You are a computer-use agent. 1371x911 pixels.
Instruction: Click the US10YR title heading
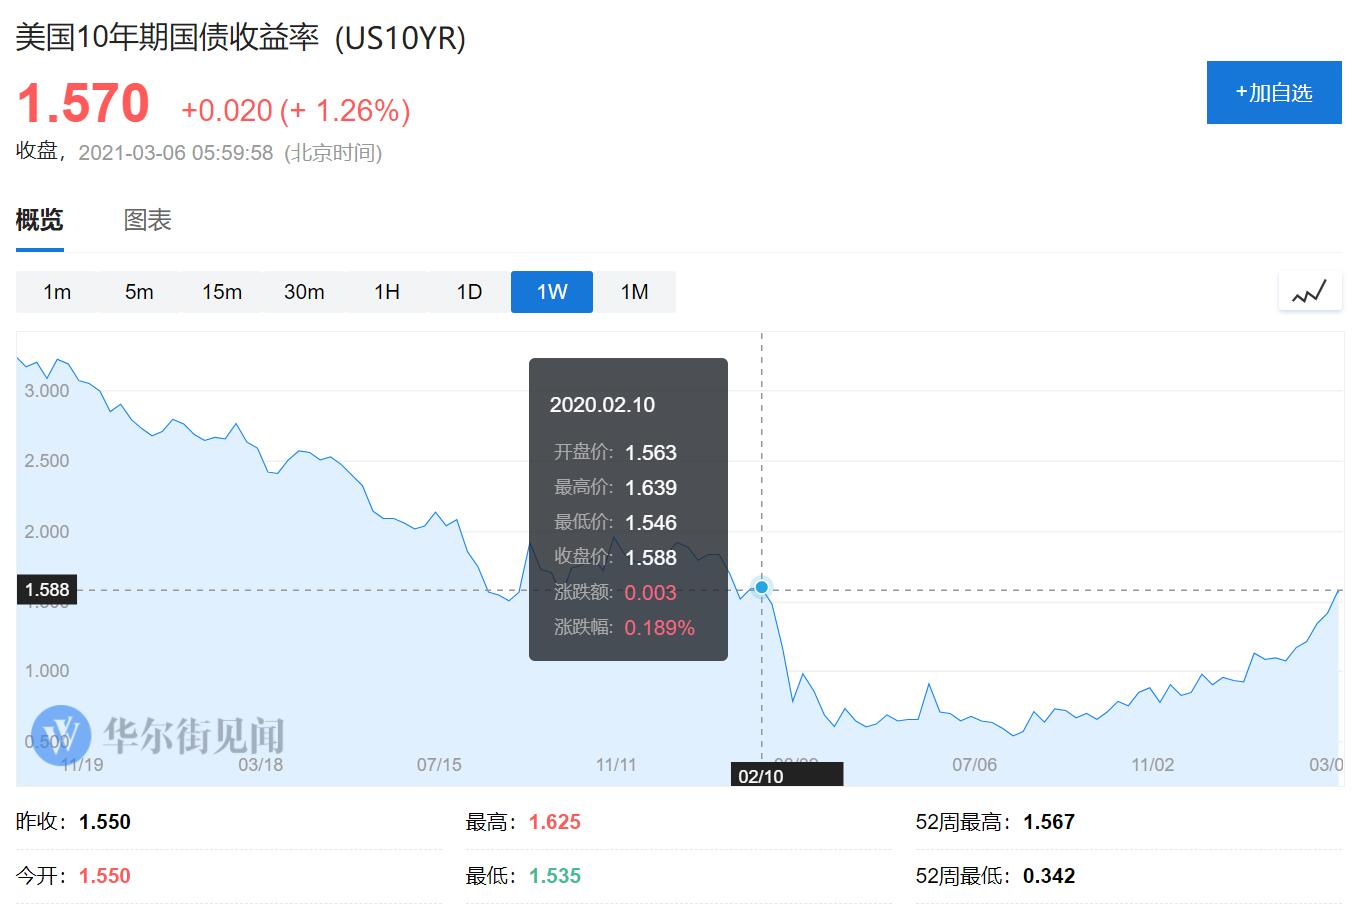coord(241,38)
